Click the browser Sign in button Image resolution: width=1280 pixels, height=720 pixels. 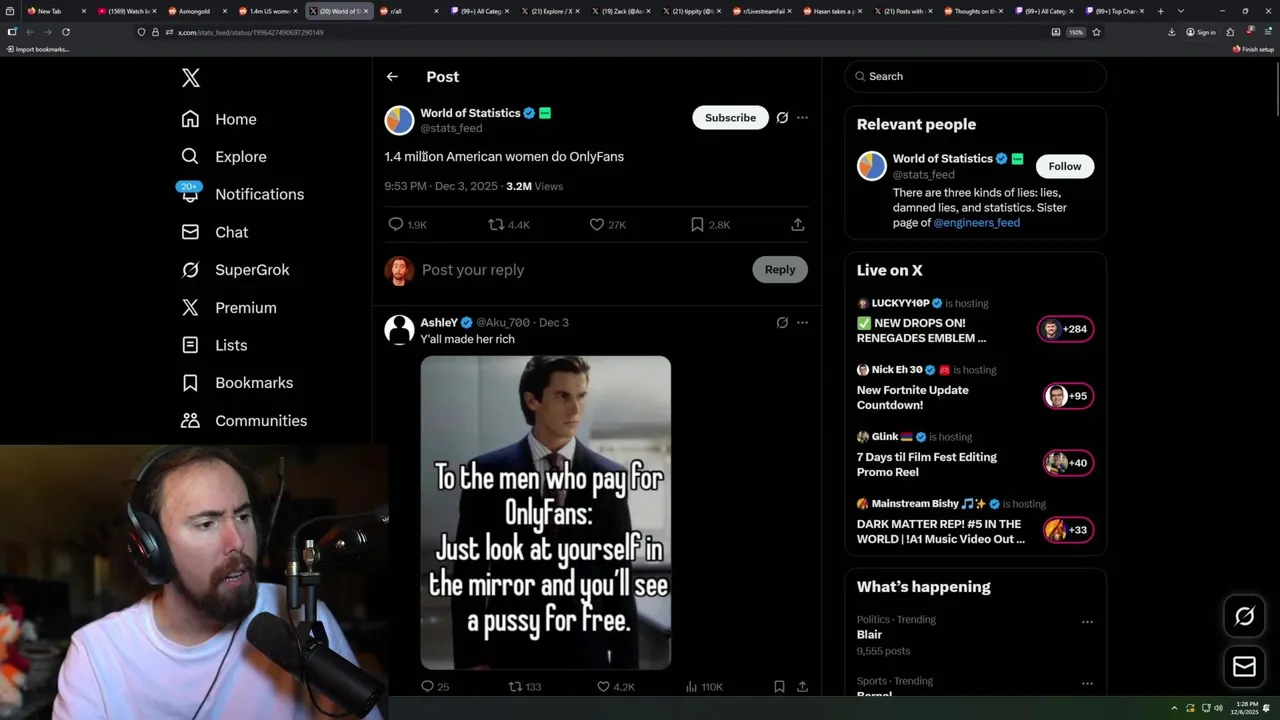(1200, 32)
